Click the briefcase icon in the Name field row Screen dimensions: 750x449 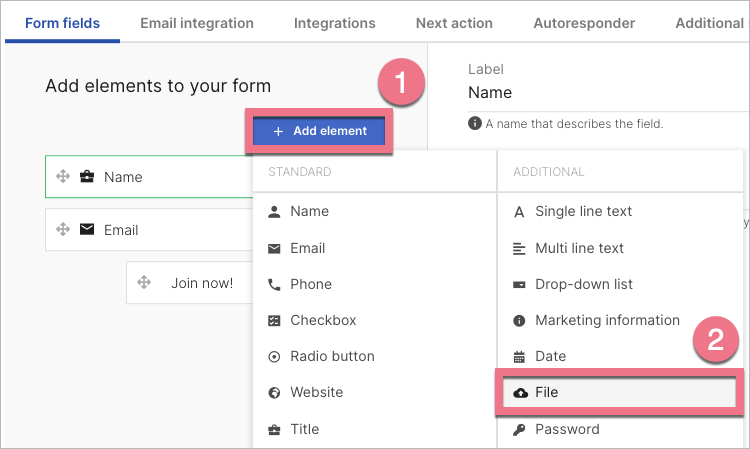[87, 177]
